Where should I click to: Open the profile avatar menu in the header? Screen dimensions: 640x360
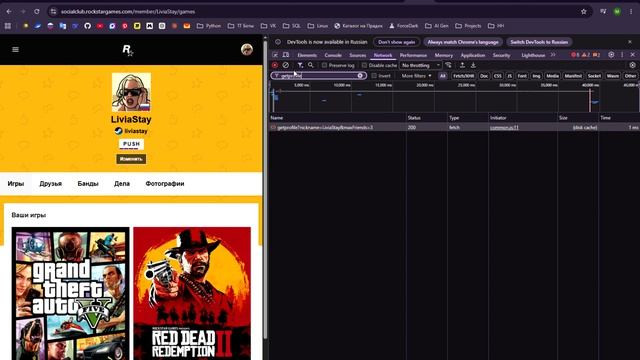247,49
